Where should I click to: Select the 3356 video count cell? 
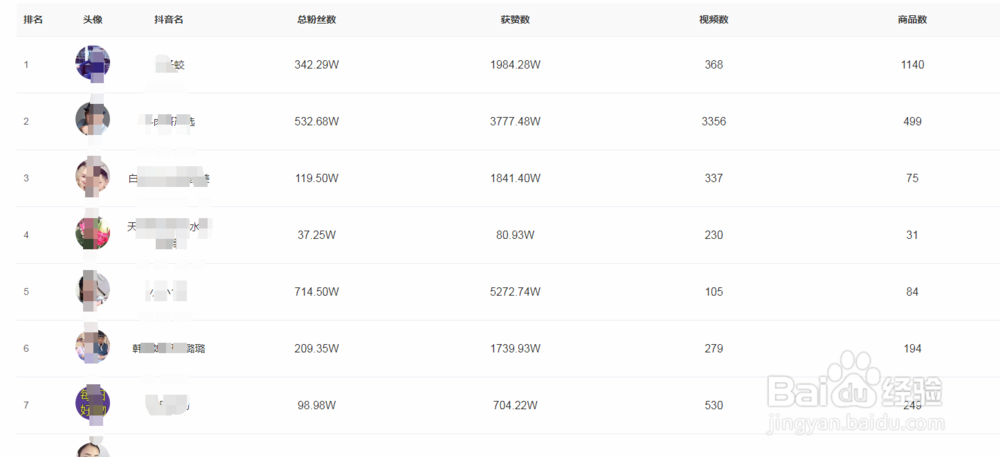click(x=714, y=121)
